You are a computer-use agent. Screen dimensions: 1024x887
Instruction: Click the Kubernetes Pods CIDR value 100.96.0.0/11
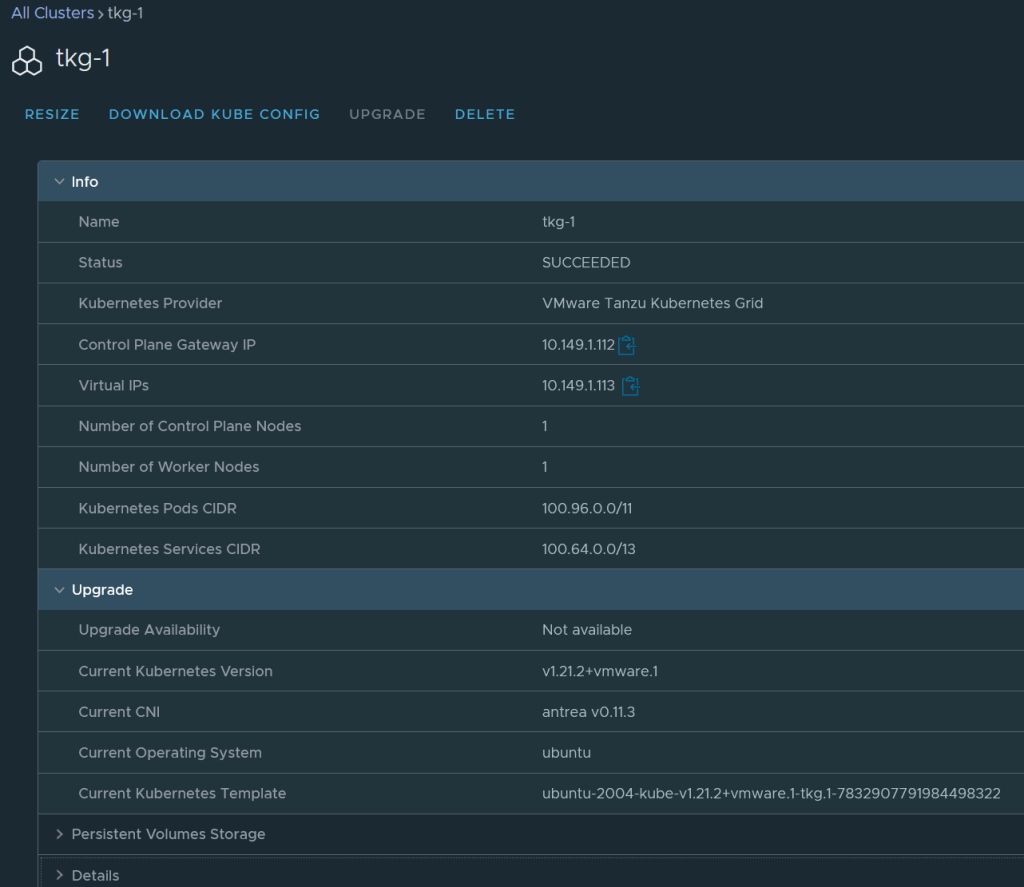pos(587,508)
